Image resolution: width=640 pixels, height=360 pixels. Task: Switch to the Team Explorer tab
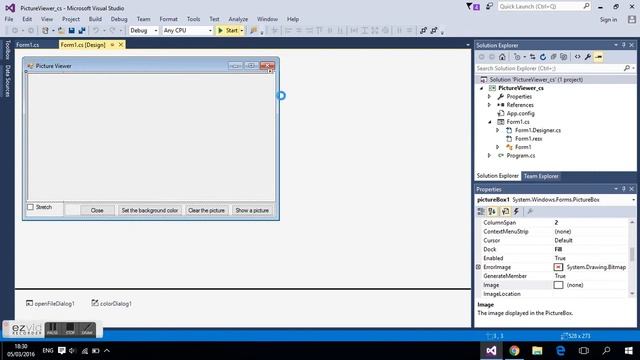541,176
